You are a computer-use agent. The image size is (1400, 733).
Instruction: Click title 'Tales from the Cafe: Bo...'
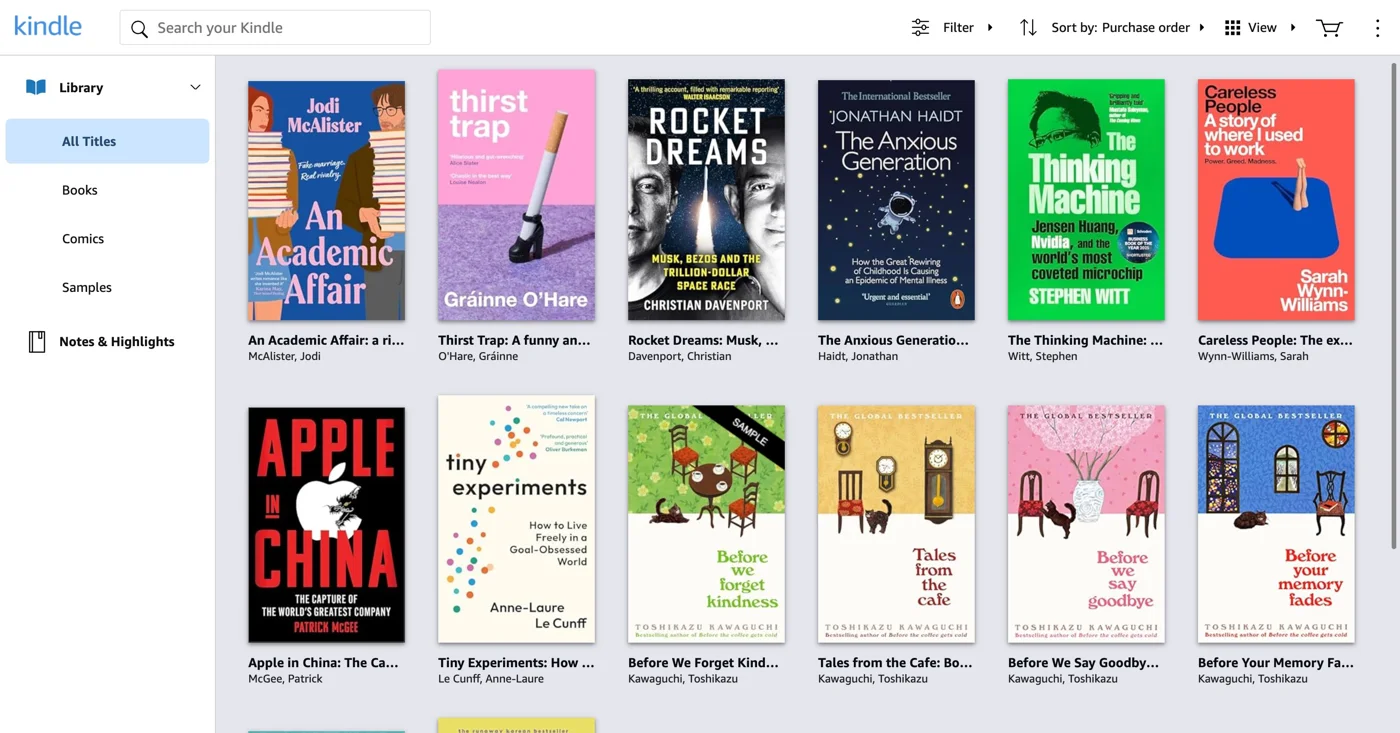tap(895, 662)
